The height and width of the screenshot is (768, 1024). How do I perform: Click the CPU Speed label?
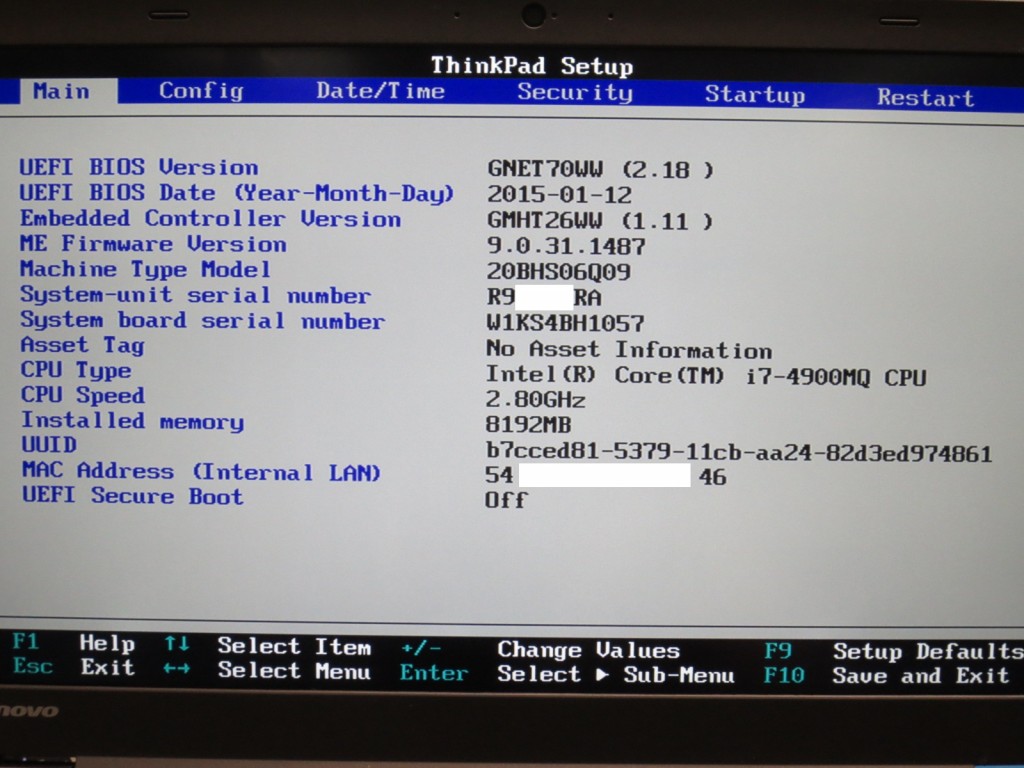click(83, 395)
